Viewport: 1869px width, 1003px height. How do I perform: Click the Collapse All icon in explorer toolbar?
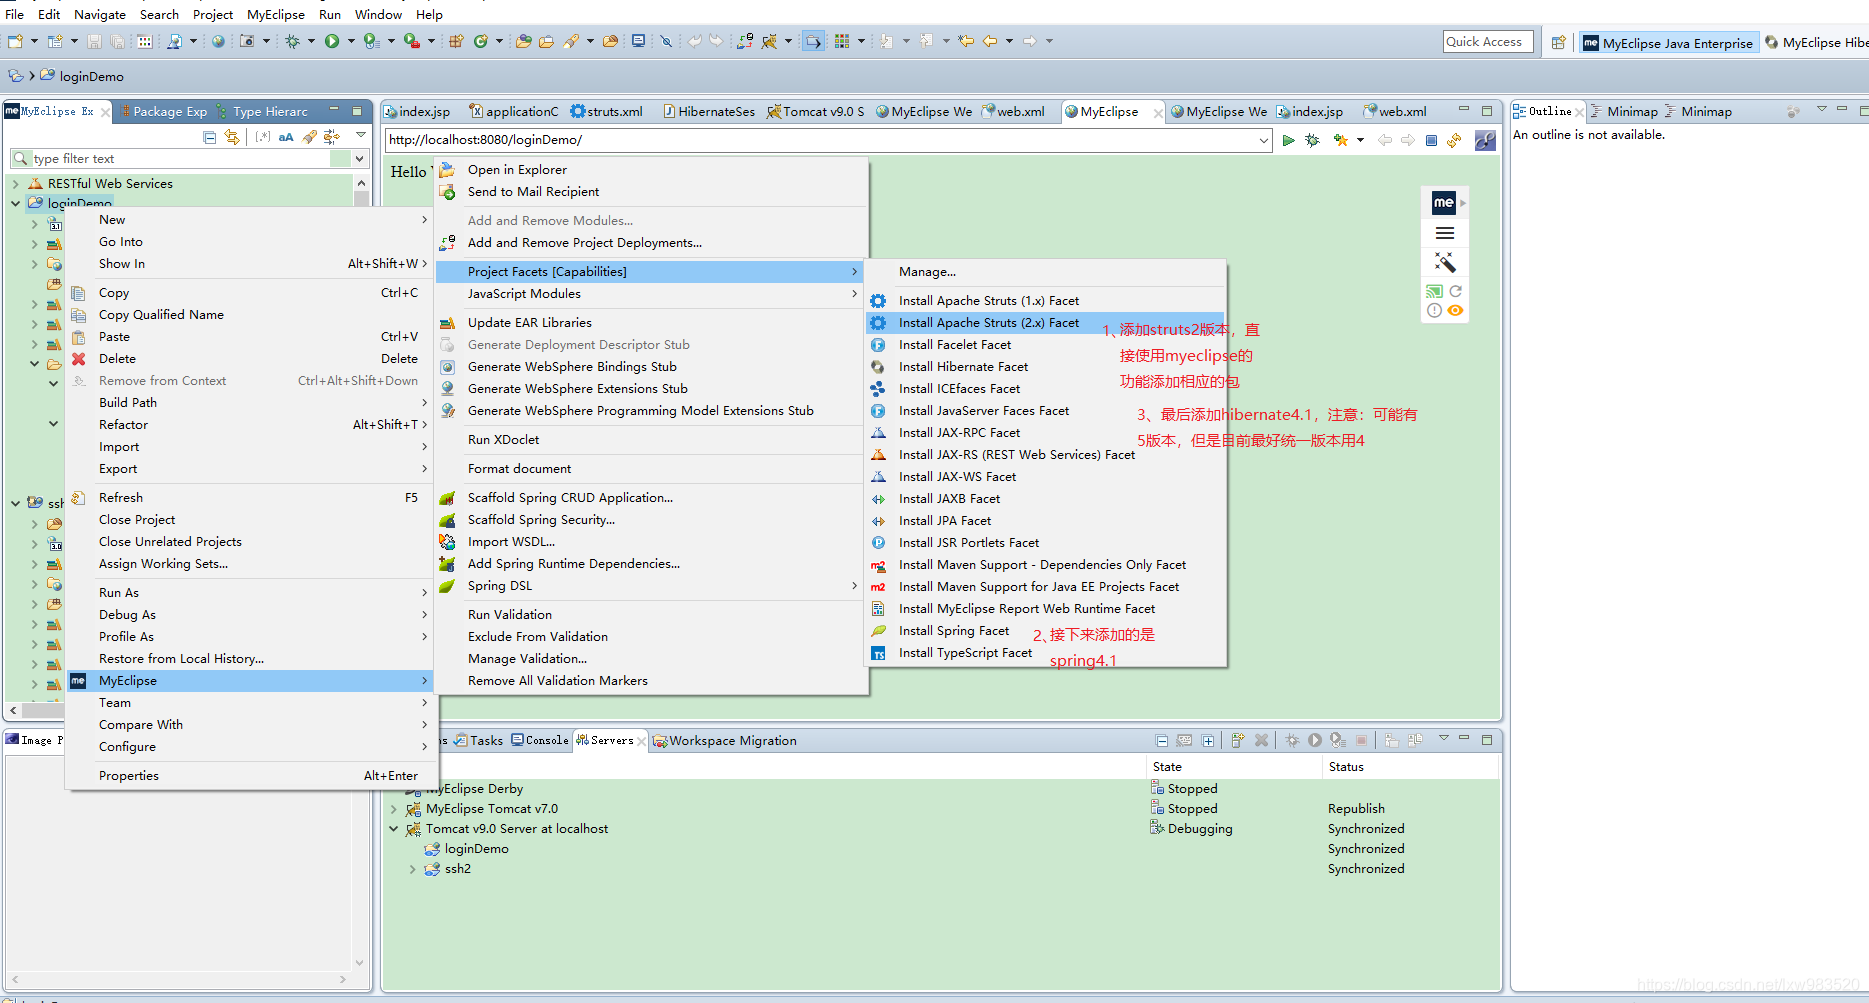(209, 137)
